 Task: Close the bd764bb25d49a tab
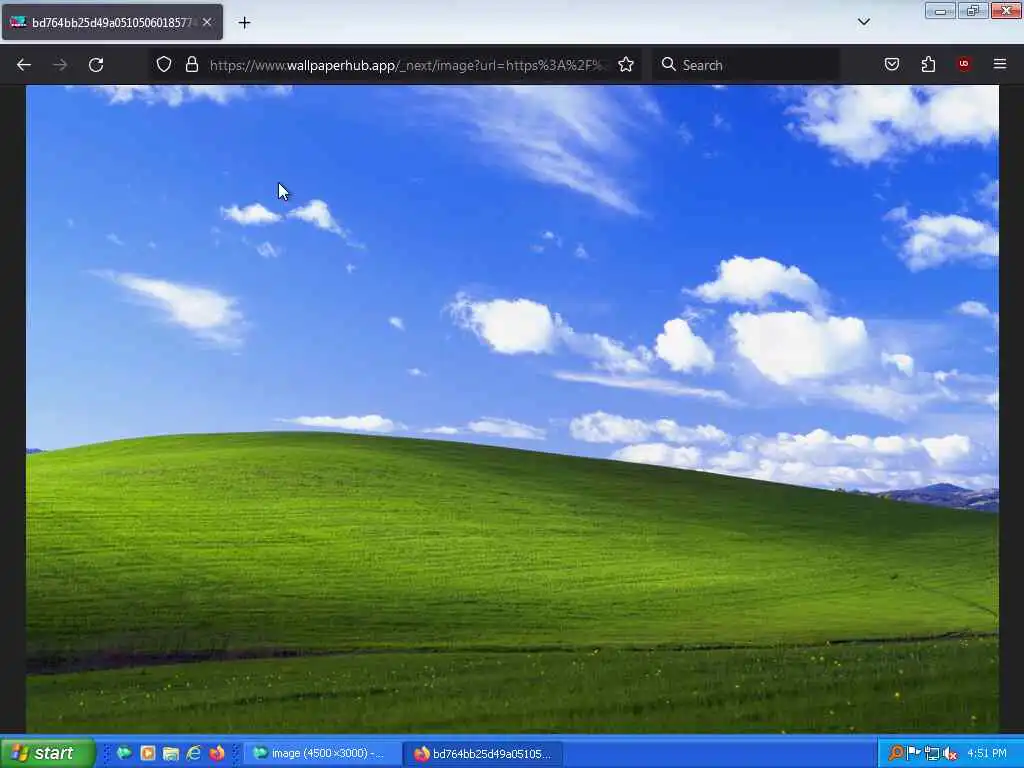206,22
